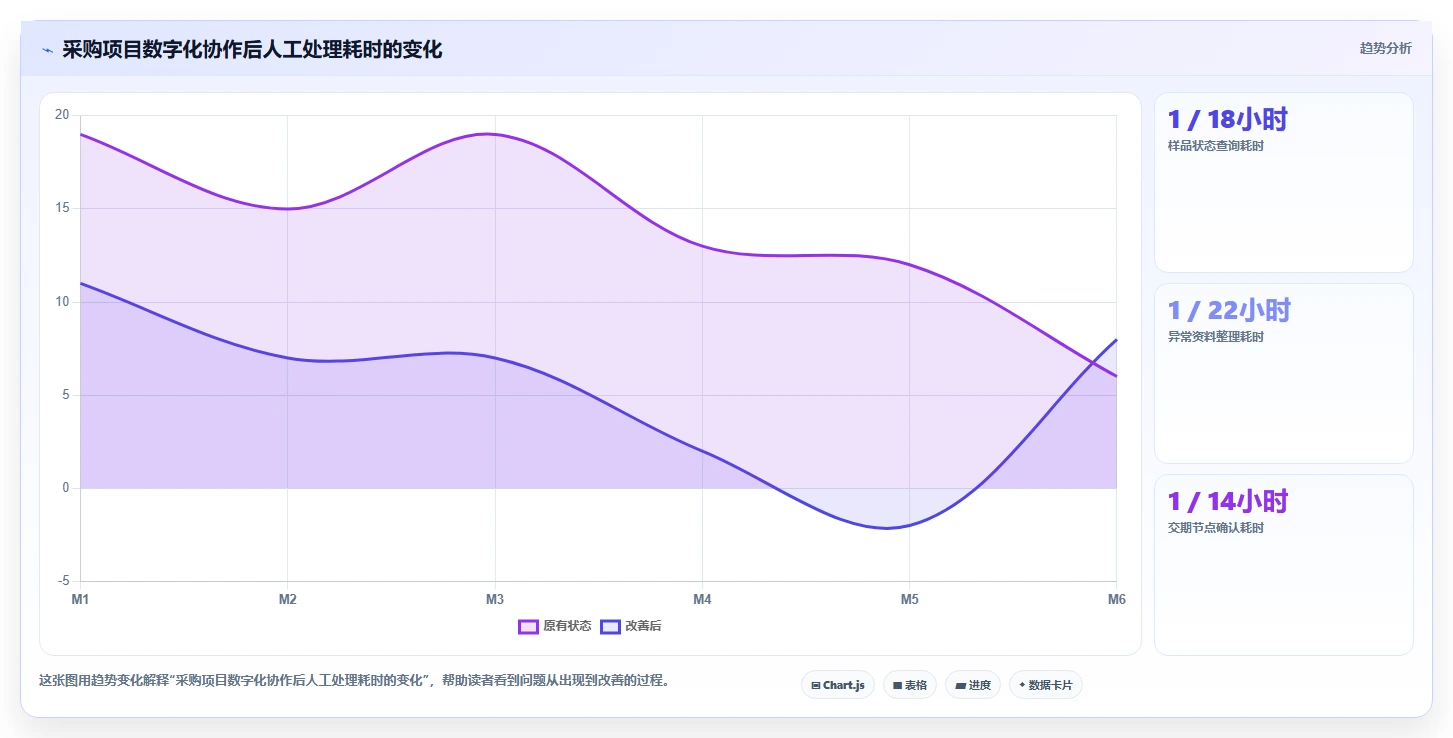This screenshot has width=1453, height=738.
Task: Click 改善后 line endpoint at M6
Action: point(1116,340)
